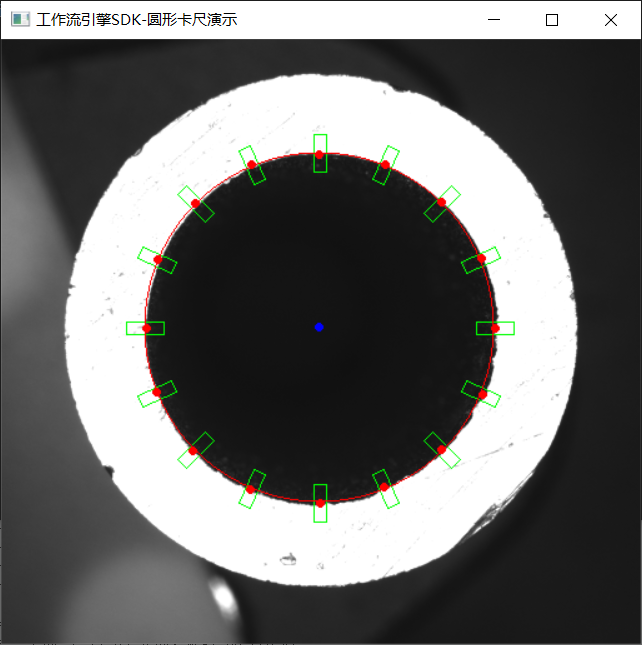Image resolution: width=642 pixels, height=645 pixels.
Task: Click the topmost green caliper rectangle
Action: point(320,153)
